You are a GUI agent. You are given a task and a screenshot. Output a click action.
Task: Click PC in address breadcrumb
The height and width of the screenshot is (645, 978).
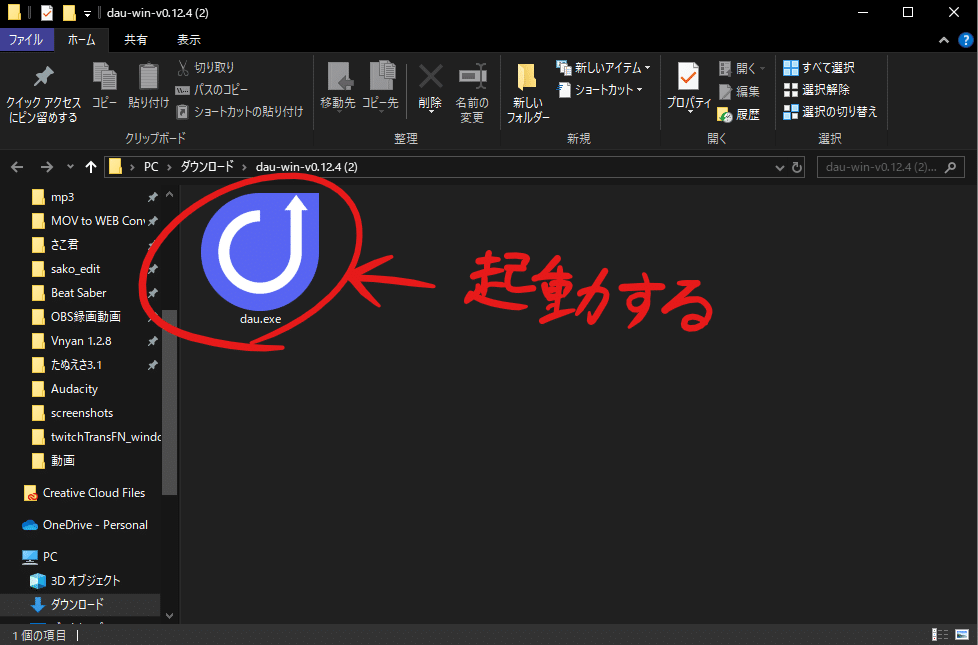click(151, 167)
